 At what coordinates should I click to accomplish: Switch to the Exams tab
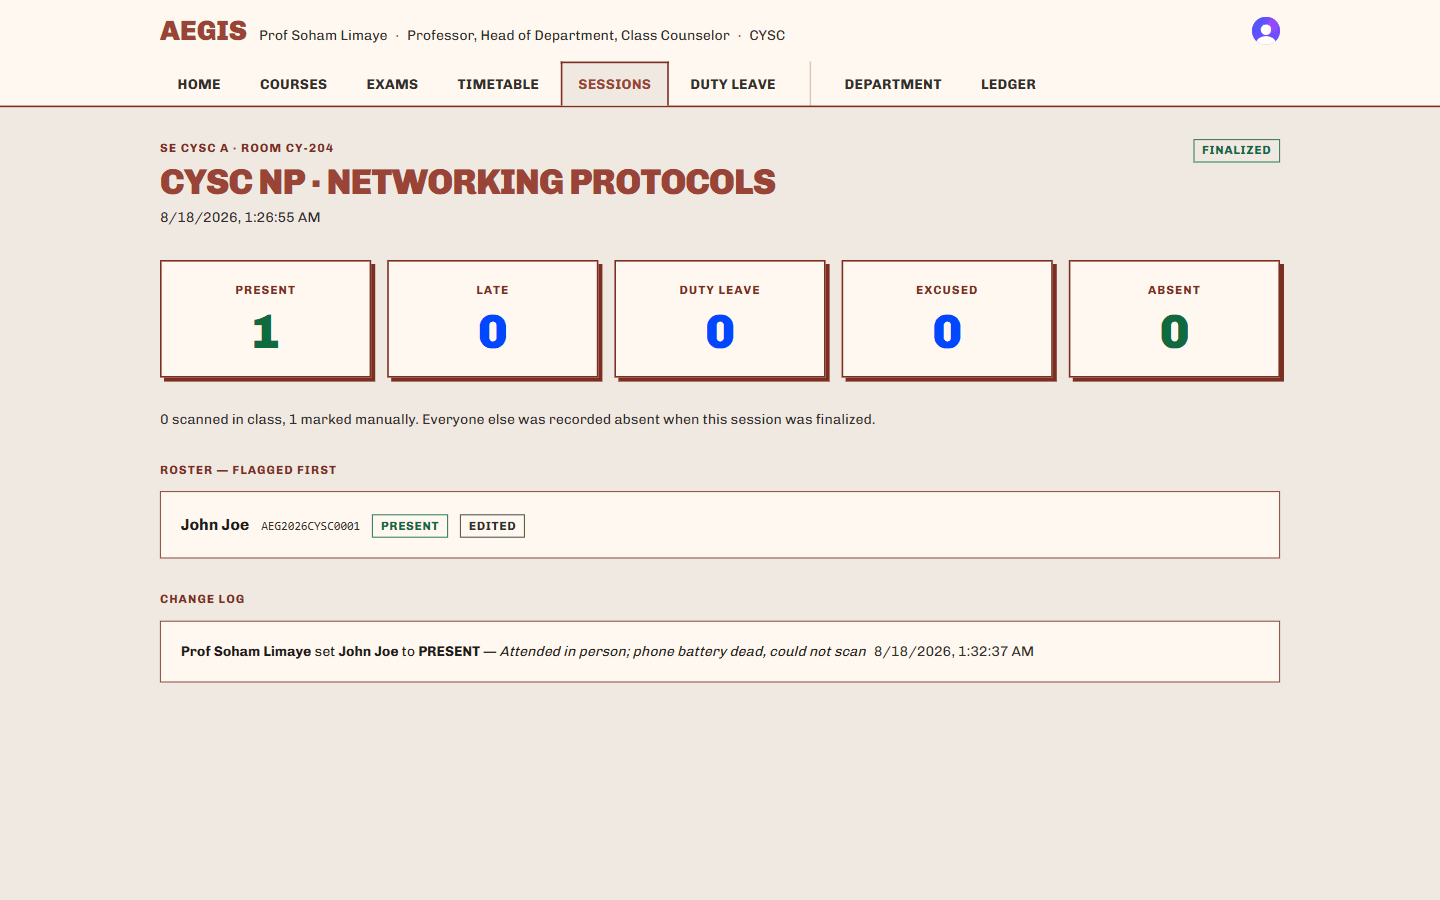point(392,84)
